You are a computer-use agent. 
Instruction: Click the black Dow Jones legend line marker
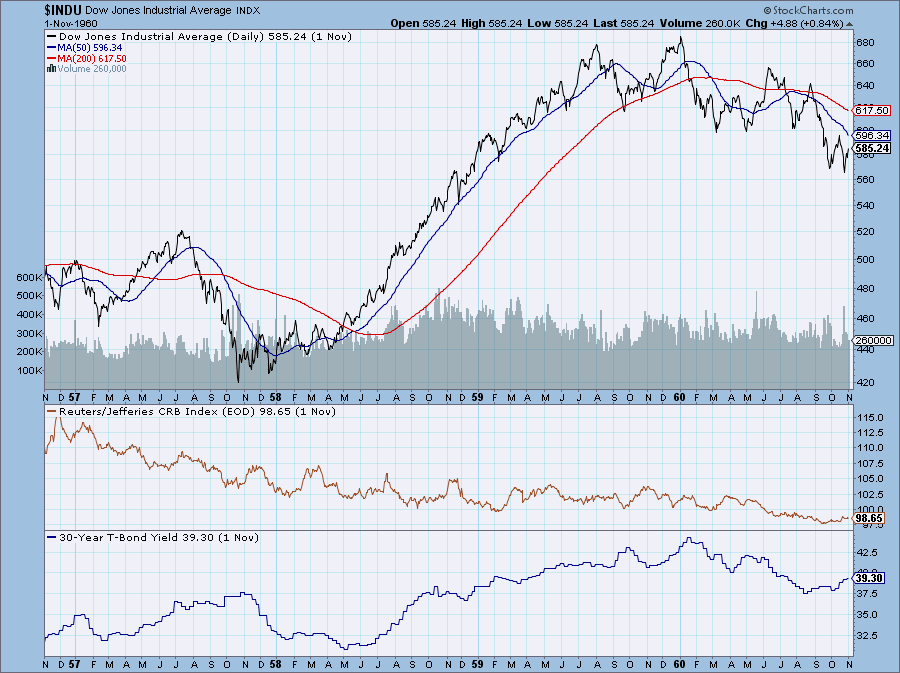tap(53, 36)
